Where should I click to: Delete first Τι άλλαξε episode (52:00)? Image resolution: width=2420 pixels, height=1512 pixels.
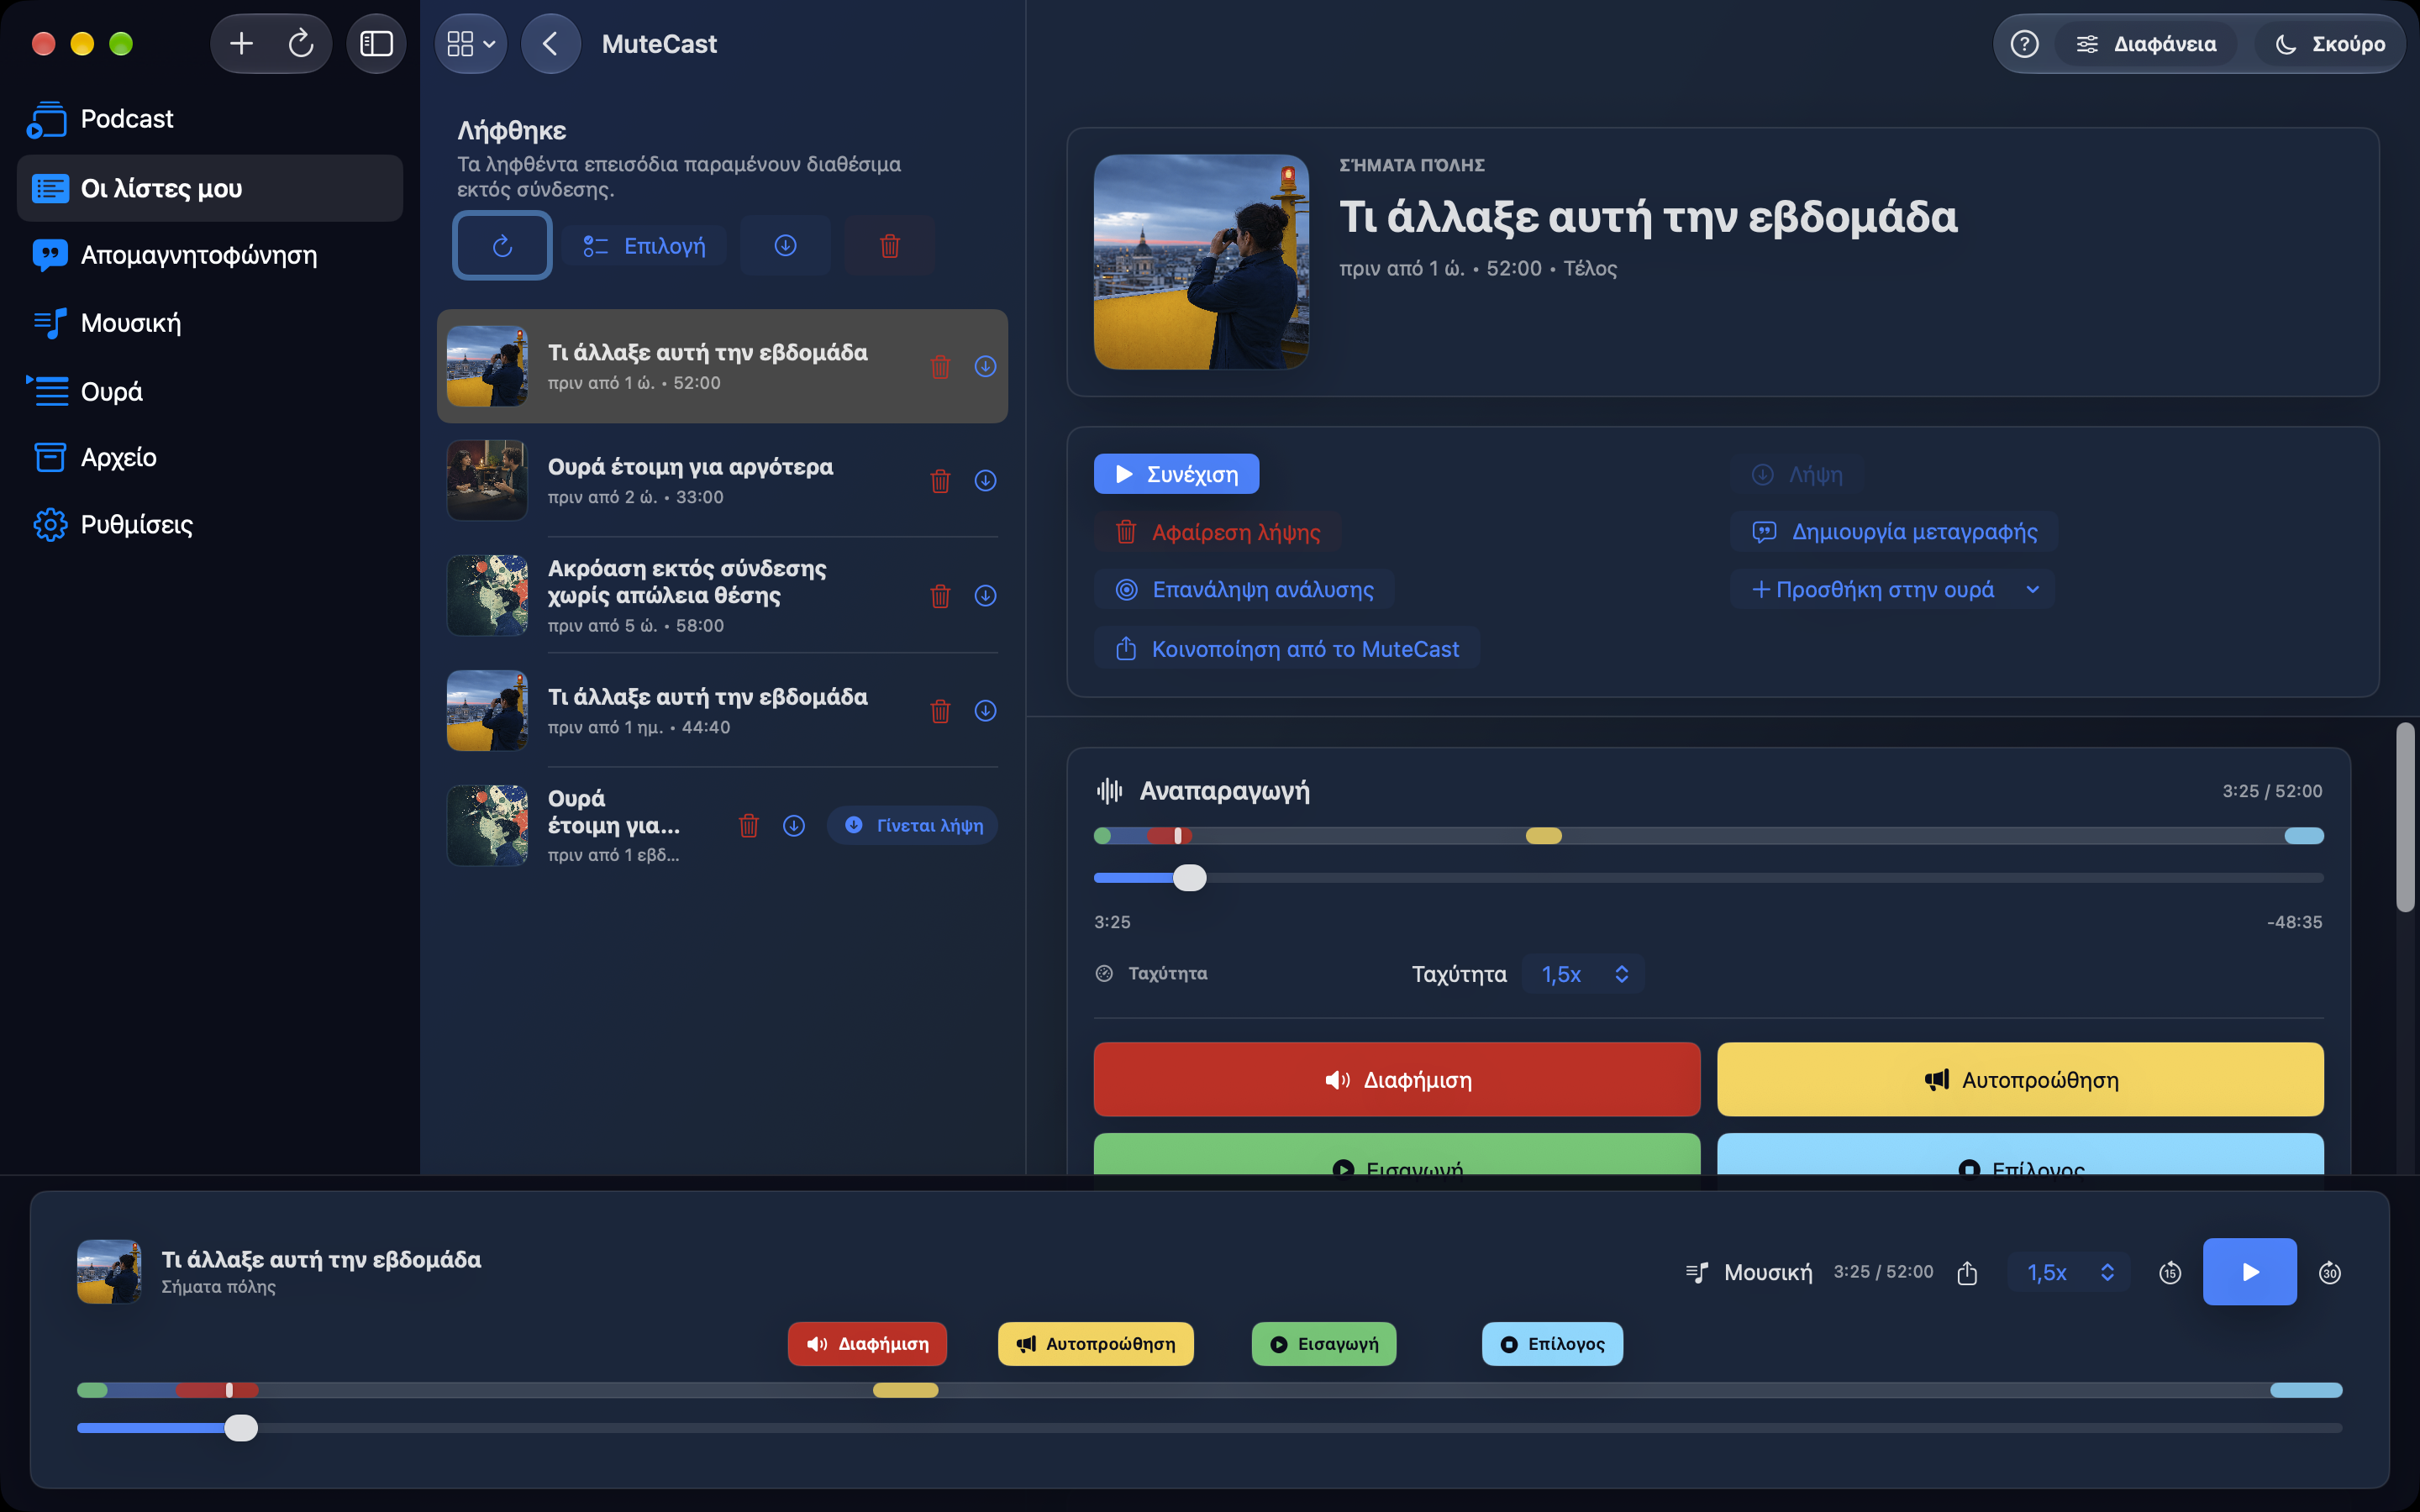pos(940,367)
